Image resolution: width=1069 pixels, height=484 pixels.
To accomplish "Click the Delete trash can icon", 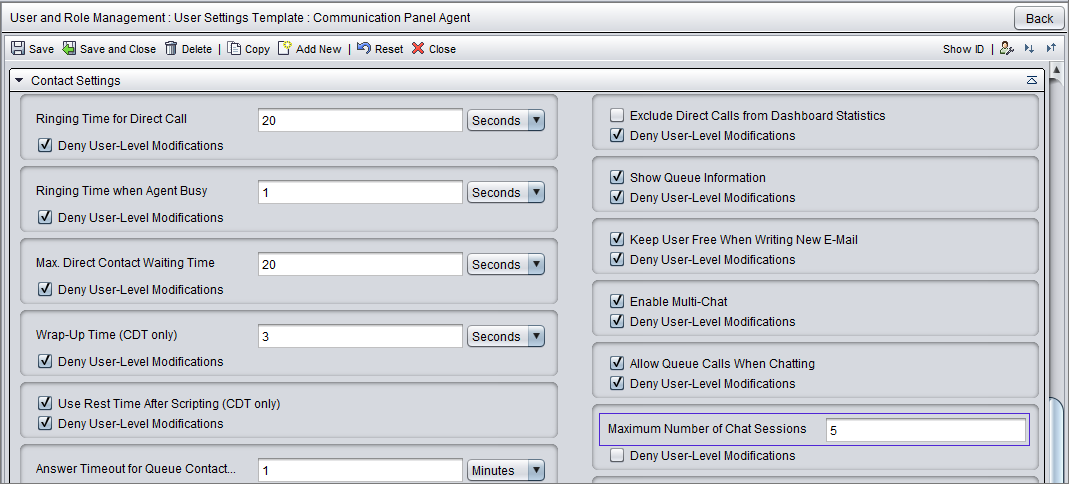I will (x=171, y=48).
